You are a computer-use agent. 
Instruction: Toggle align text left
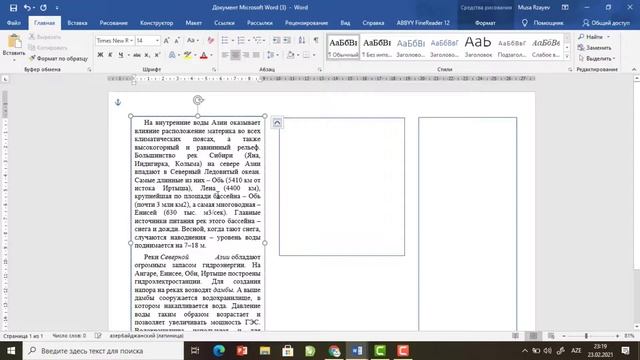point(225,55)
